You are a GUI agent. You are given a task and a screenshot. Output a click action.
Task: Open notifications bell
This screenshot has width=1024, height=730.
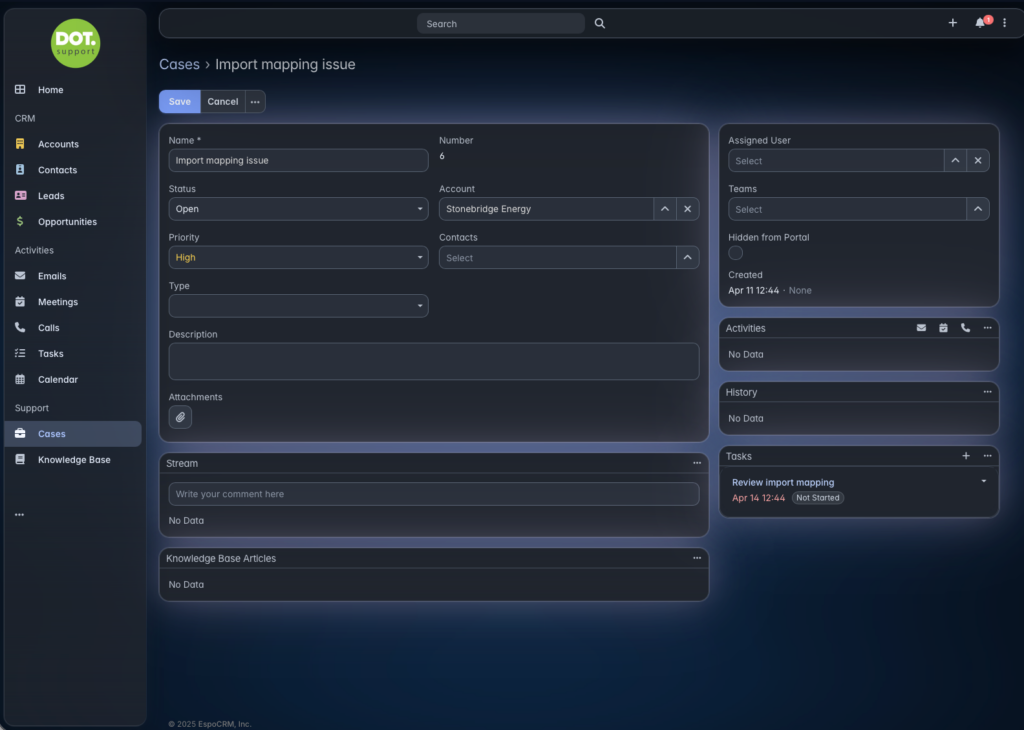pos(980,23)
